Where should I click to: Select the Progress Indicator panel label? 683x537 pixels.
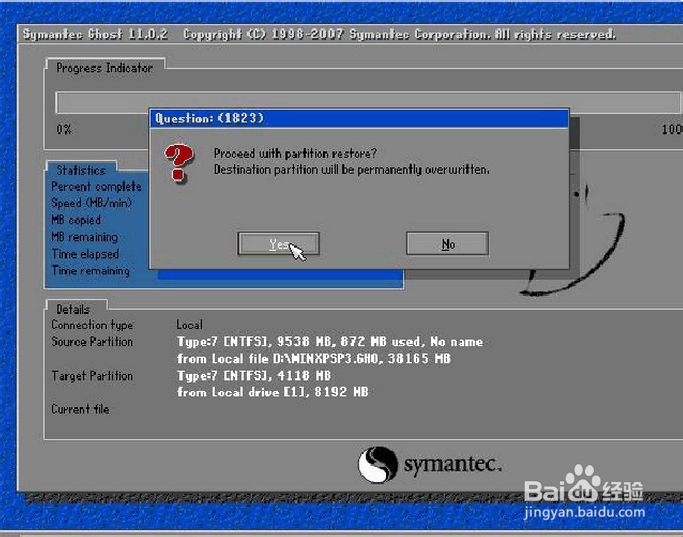pos(105,68)
